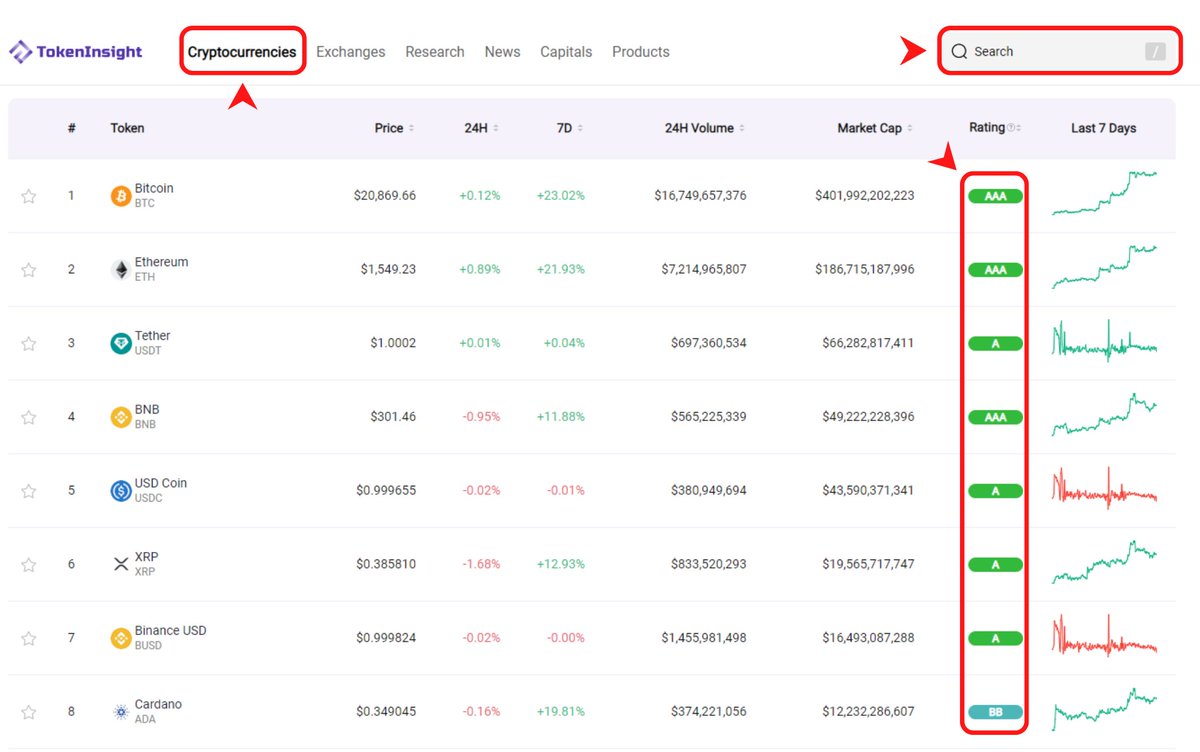Open Bitcoin's last 7 days chart
Image resolution: width=1200 pixels, height=752 pixels.
(x=1104, y=192)
